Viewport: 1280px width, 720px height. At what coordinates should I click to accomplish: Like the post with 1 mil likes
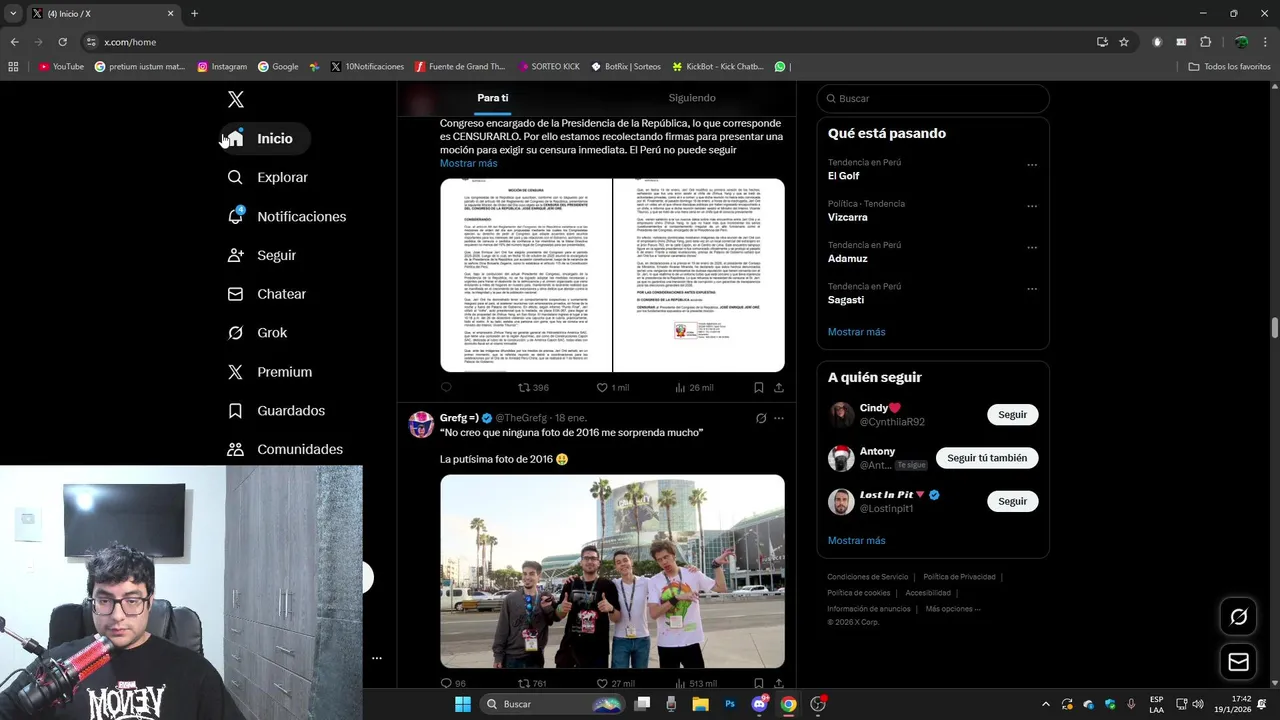point(613,388)
